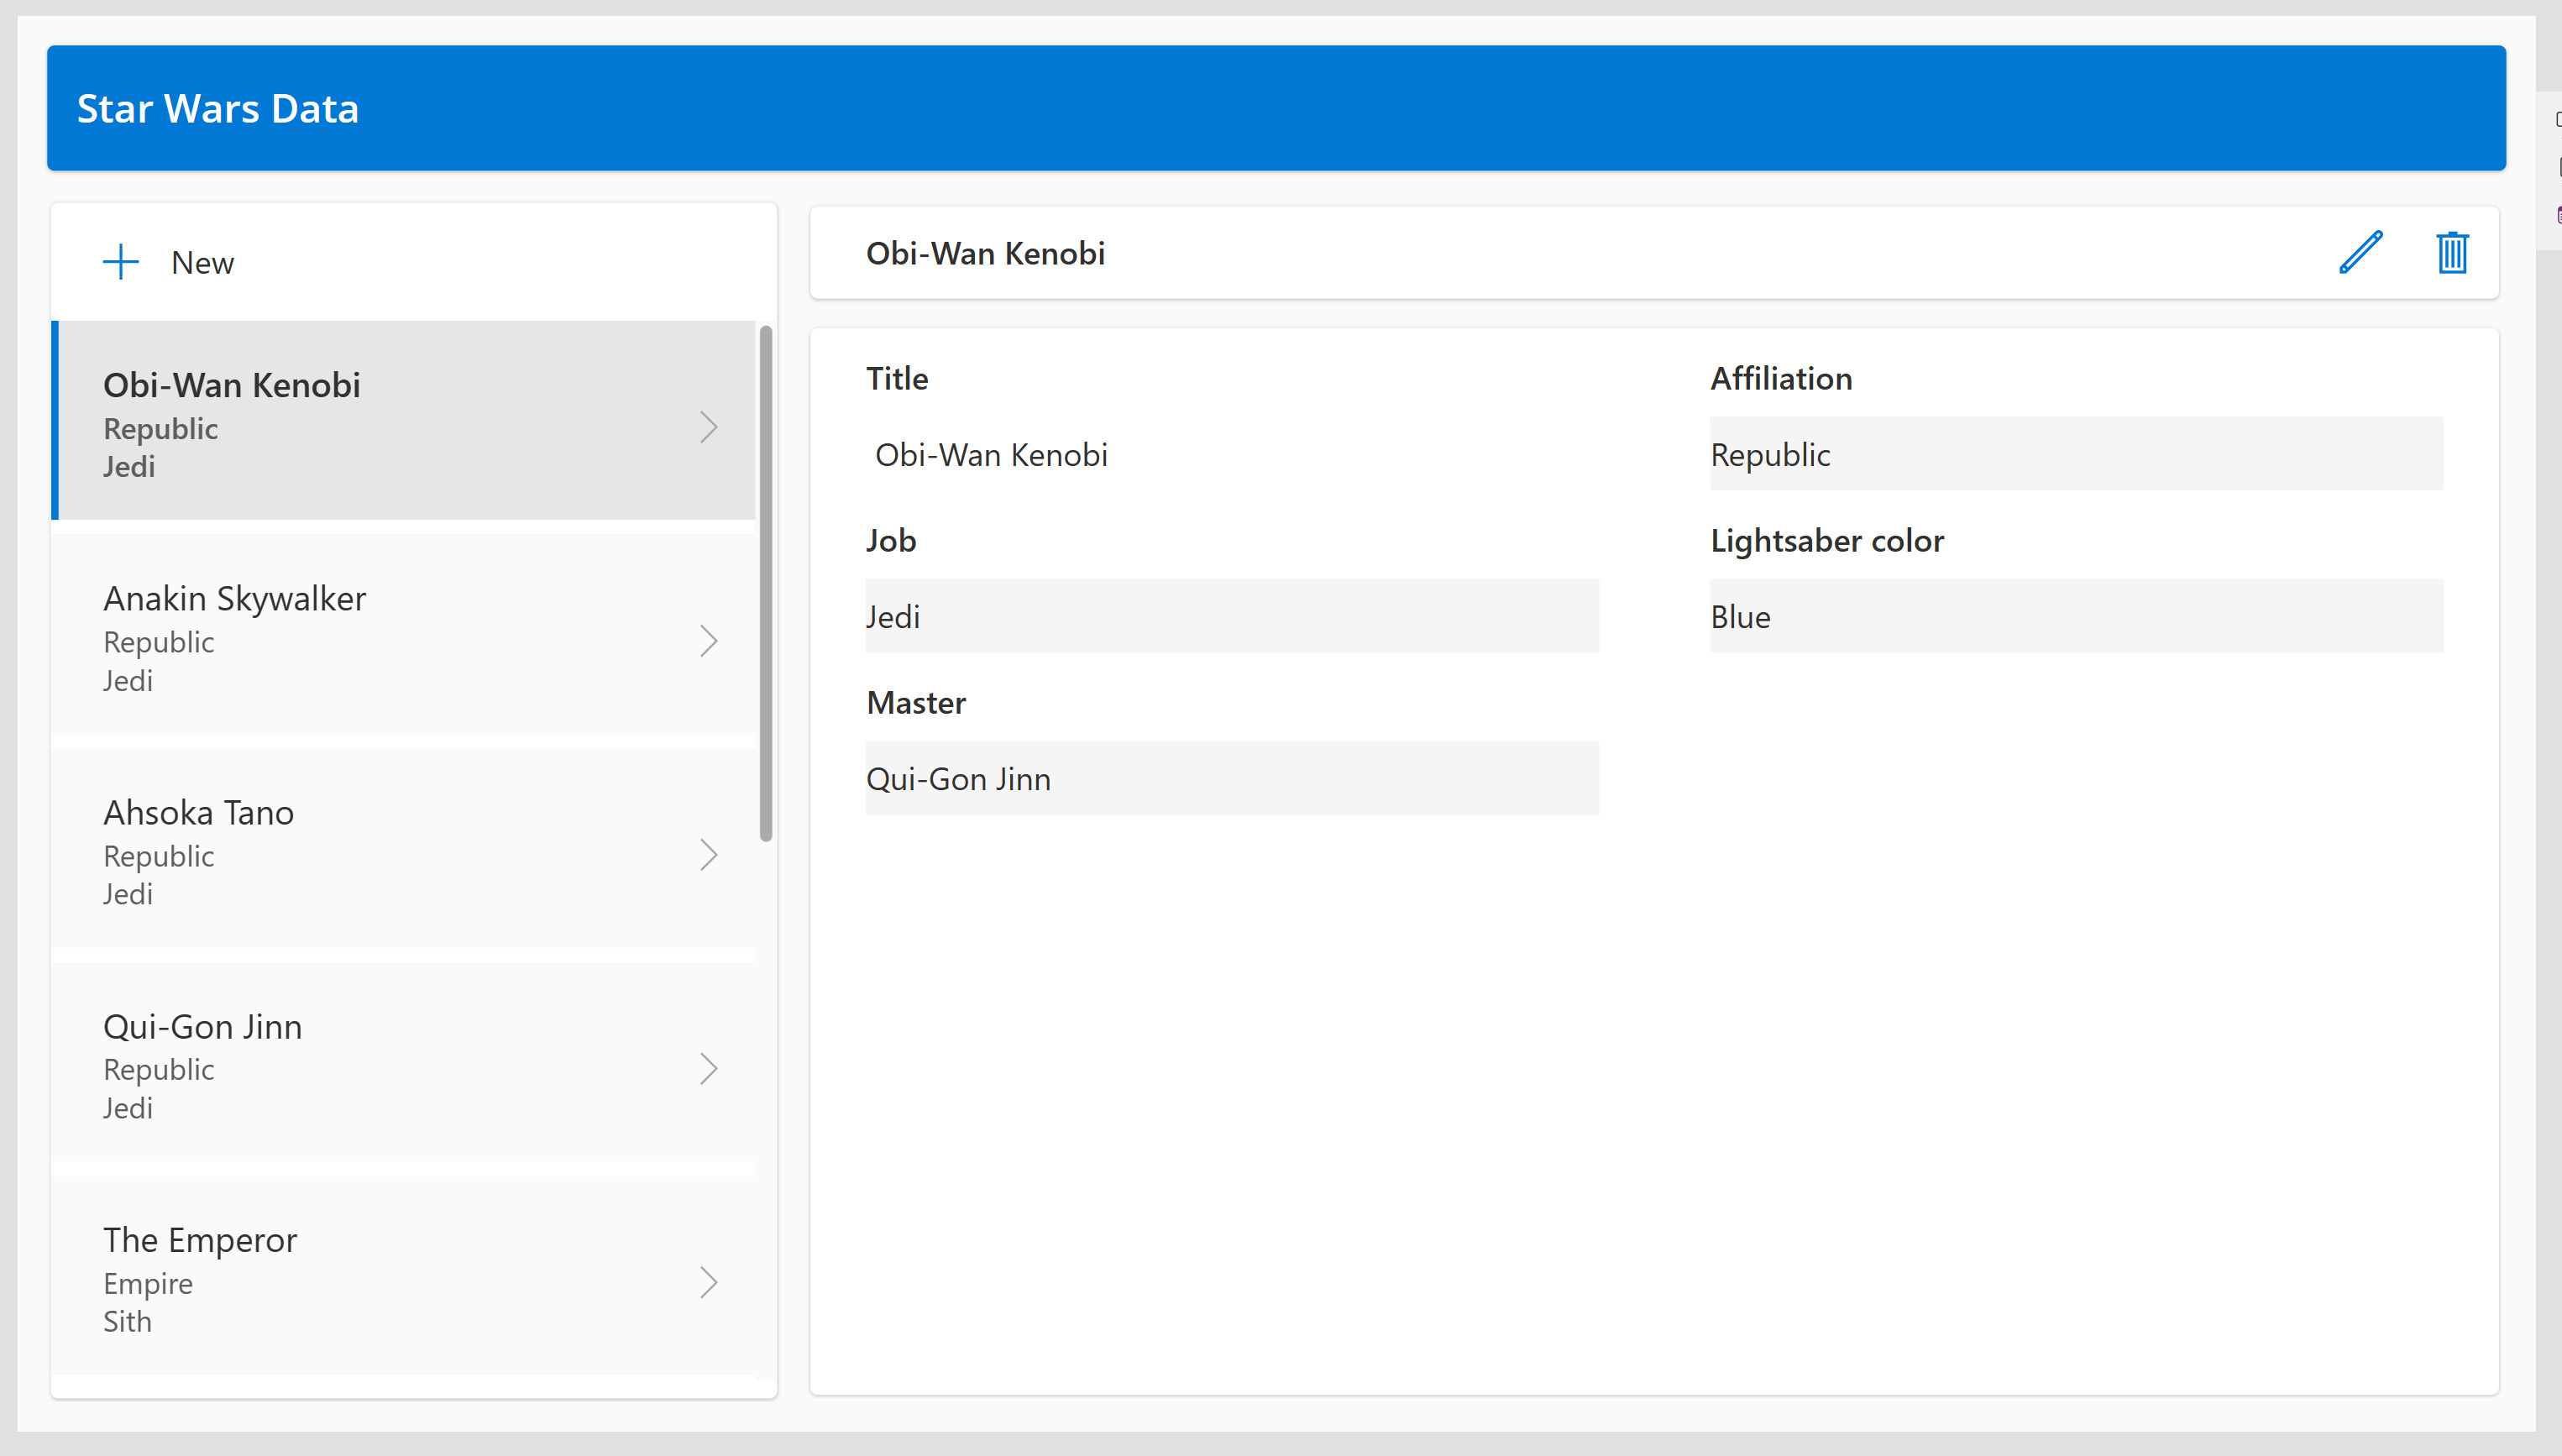Click the Star Wars Data title banner
This screenshot has height=1456, width=2562.
pyautogui.click(x=217, y=108)
